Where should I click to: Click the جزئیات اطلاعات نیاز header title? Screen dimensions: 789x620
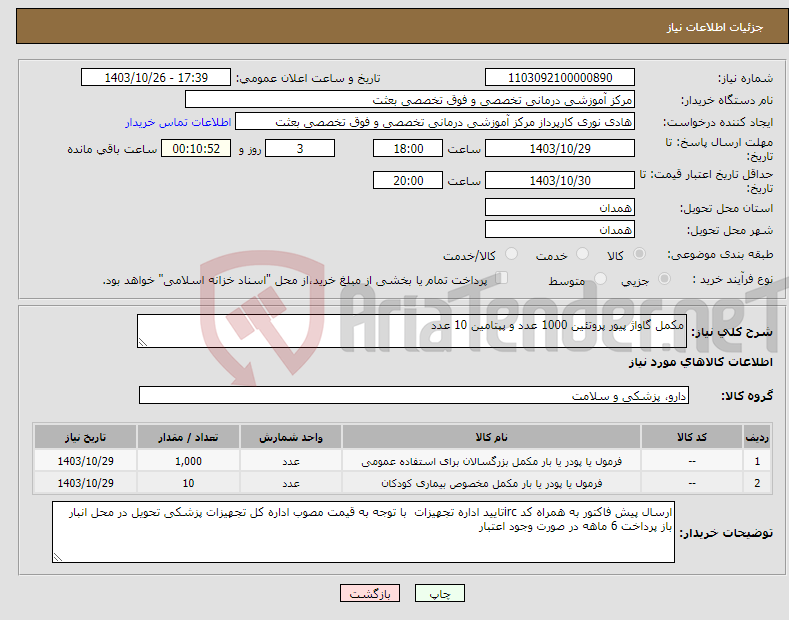coord(715,27)
